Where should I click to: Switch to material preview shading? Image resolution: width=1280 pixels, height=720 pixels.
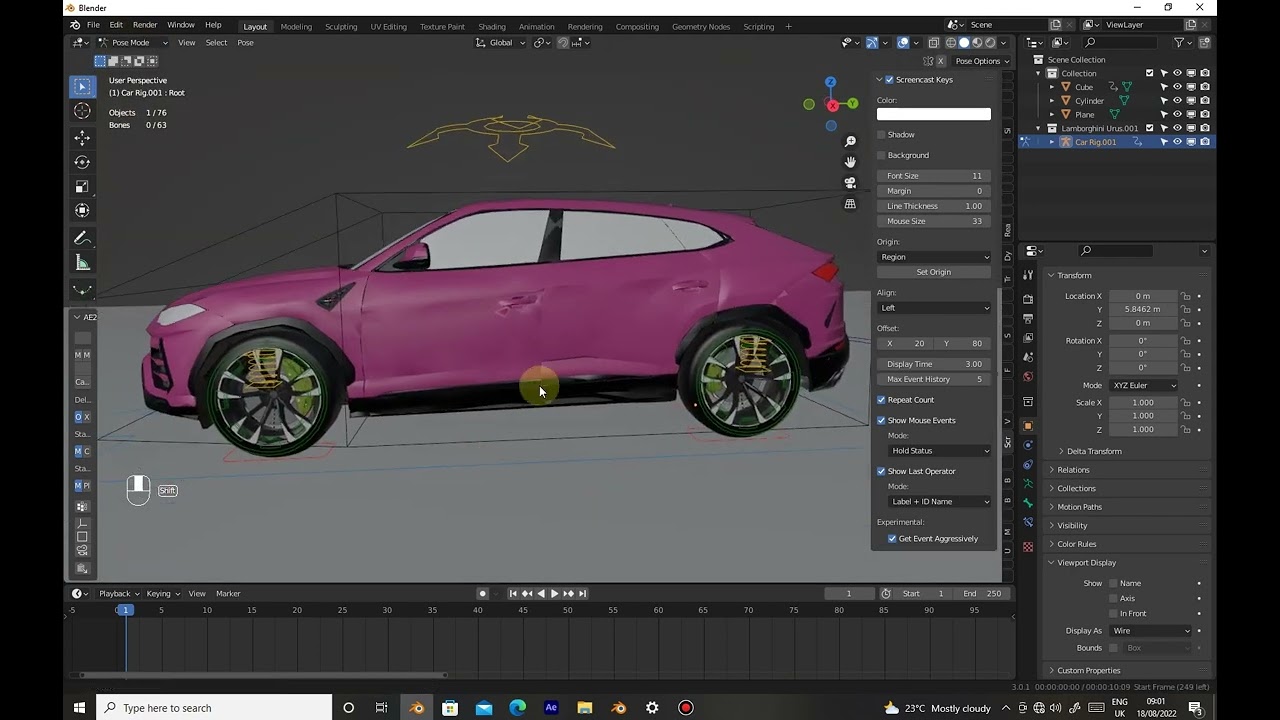pos(977,42)
